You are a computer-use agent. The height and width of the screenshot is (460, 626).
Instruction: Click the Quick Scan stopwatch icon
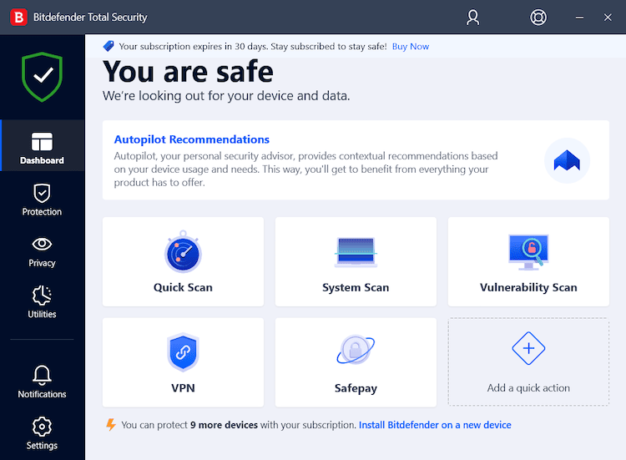(183, 252)
